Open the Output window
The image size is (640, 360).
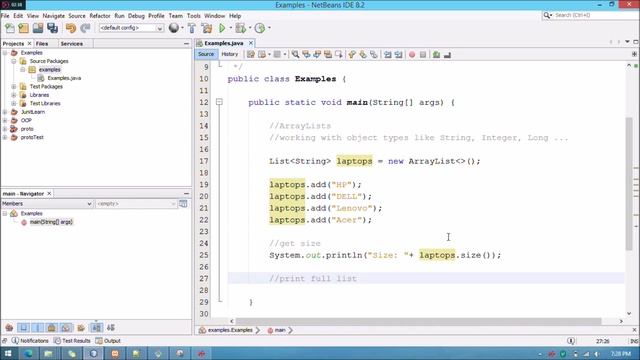108,340
